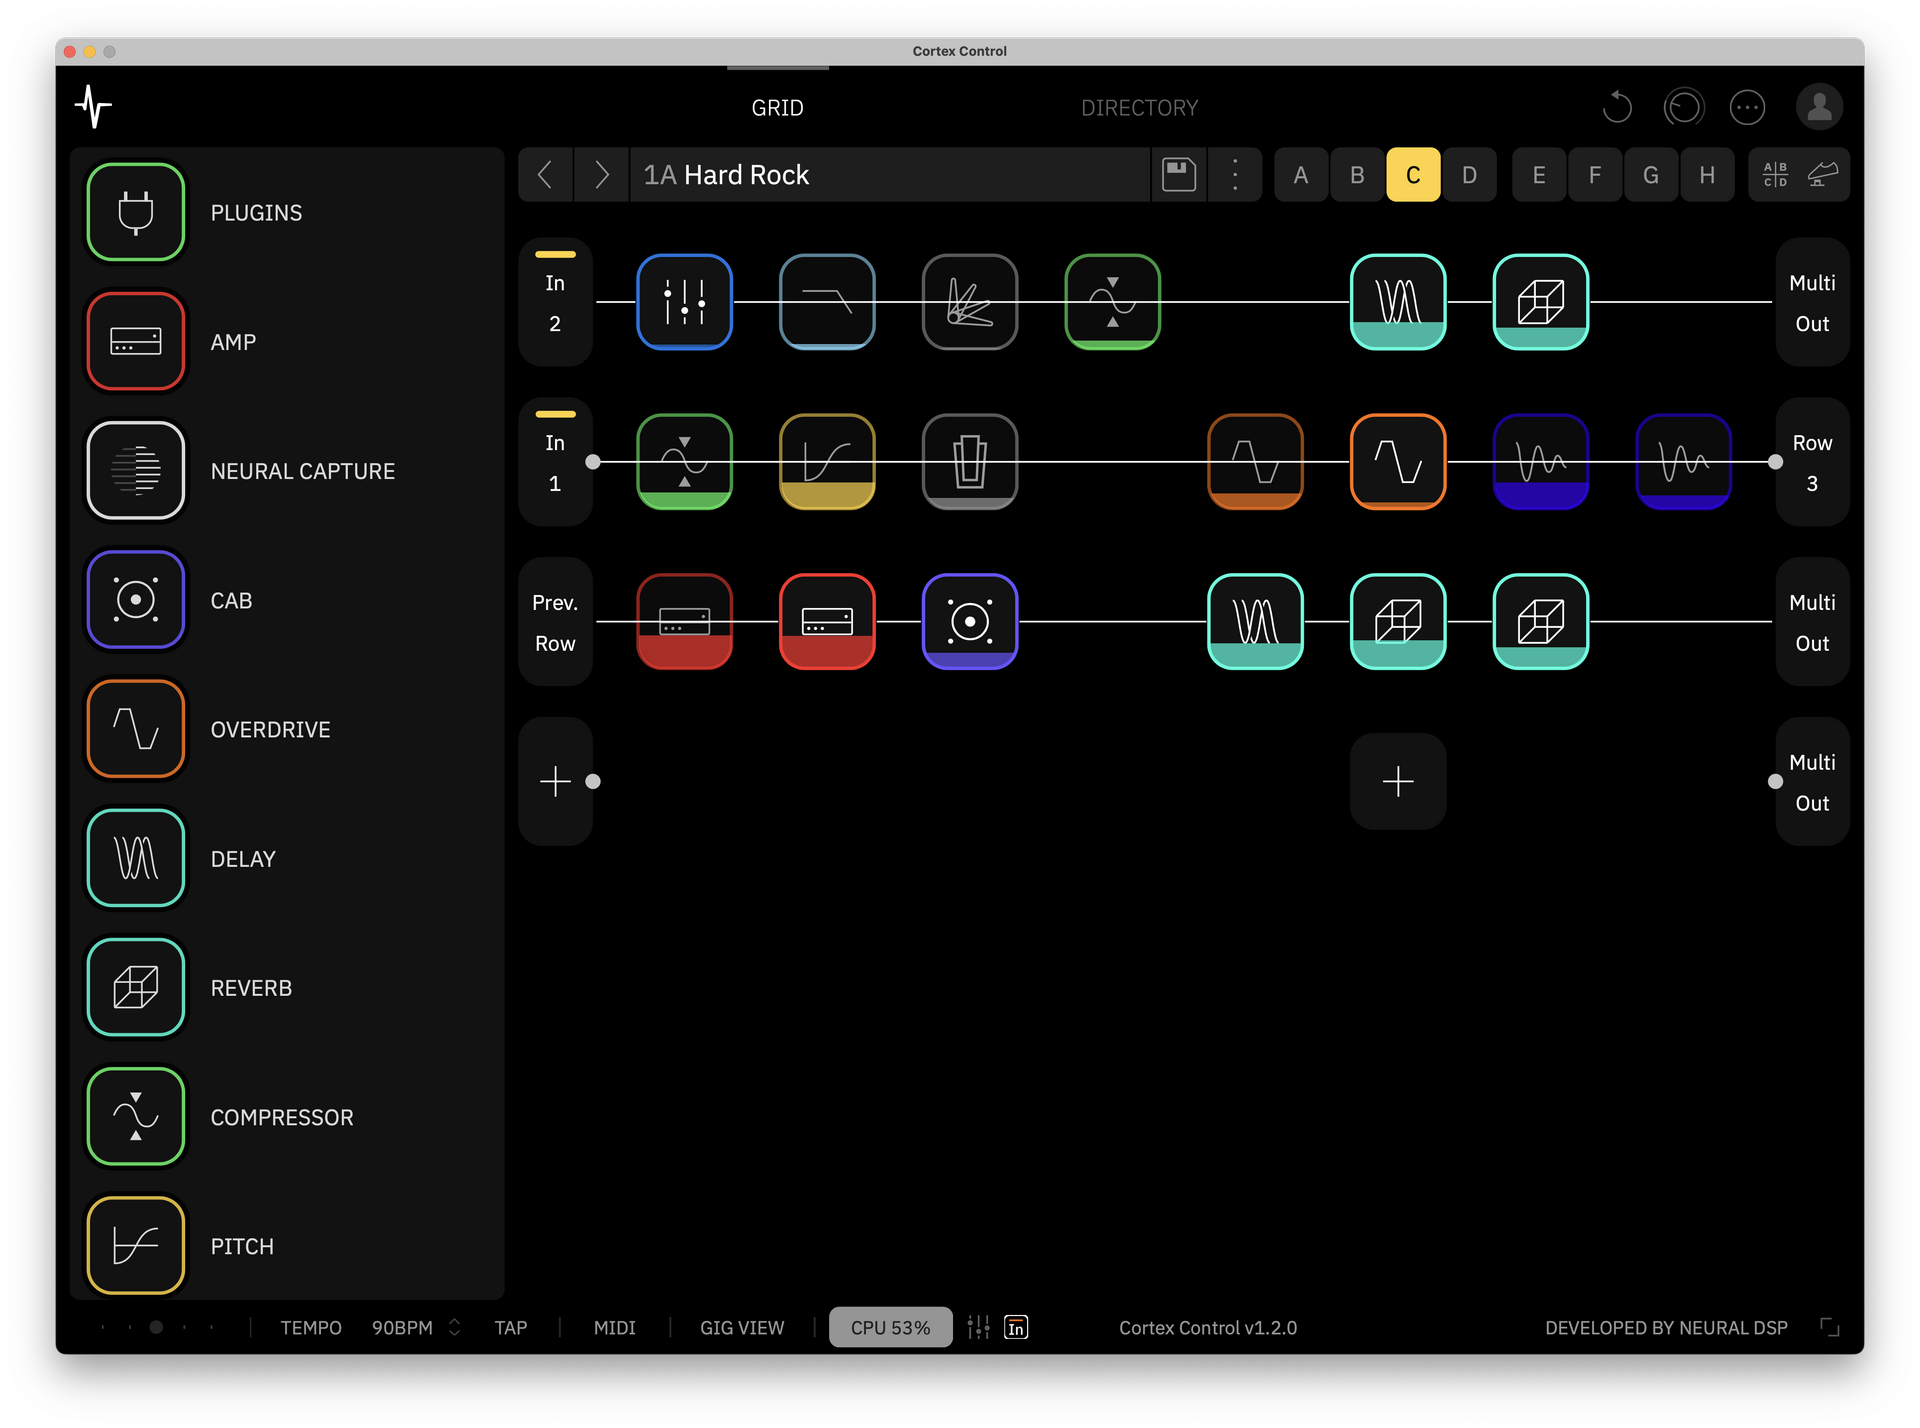Select the highlighted scene C
1920x1428 pixels.
tap(1413, 175)
